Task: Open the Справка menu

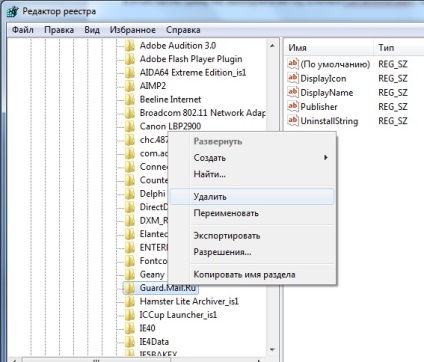Action: click(183, 30)
